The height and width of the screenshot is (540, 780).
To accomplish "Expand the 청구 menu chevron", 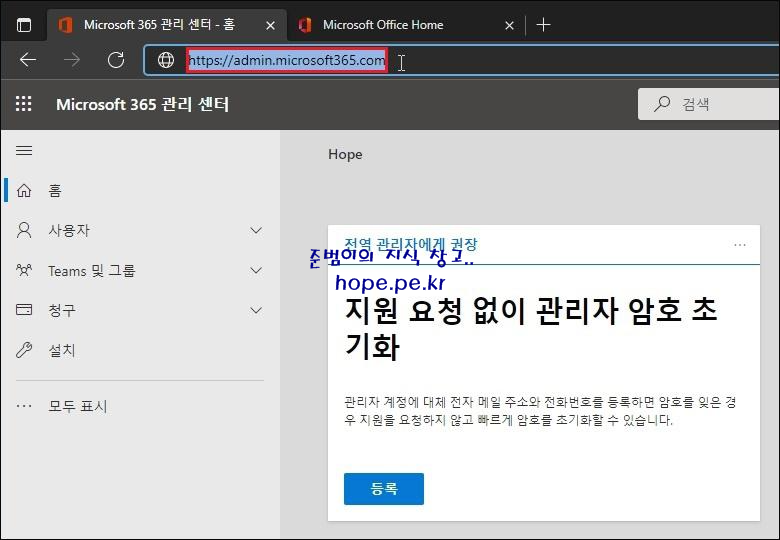I will (256, 310).
